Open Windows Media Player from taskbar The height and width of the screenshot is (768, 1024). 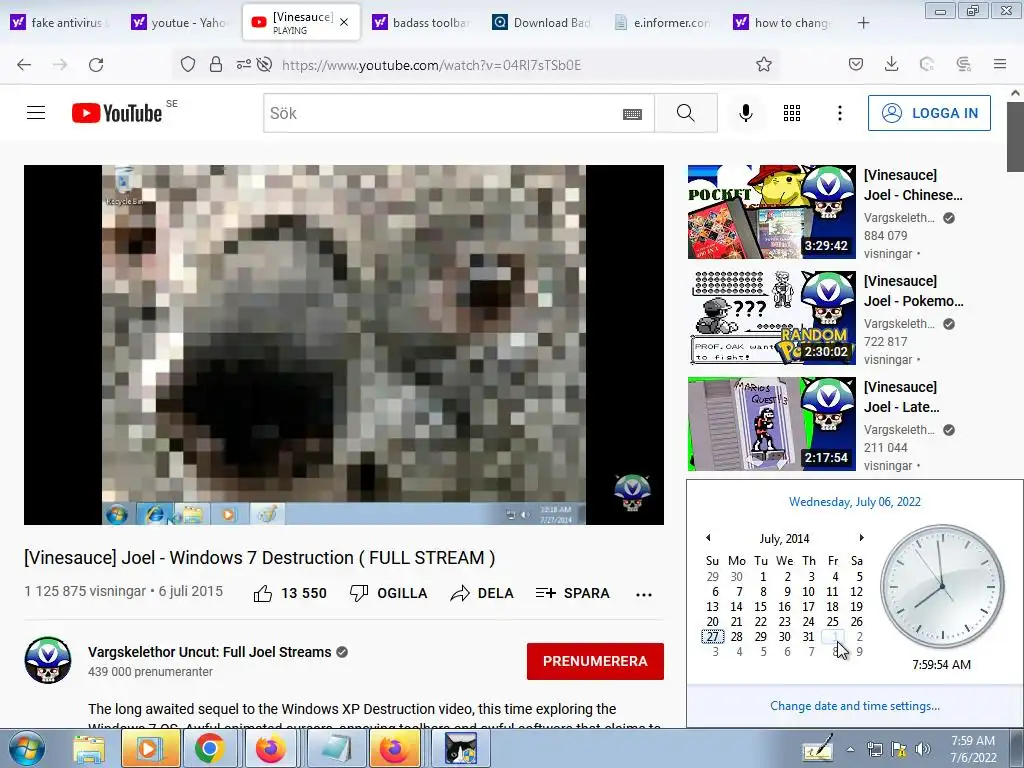click(x=150, y=749)
